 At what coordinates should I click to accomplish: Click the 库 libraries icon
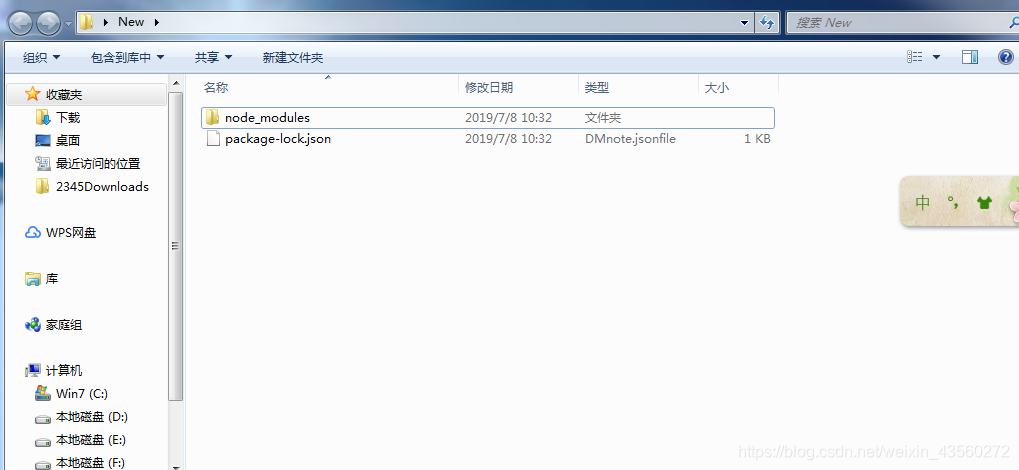(x=32, y=279)
